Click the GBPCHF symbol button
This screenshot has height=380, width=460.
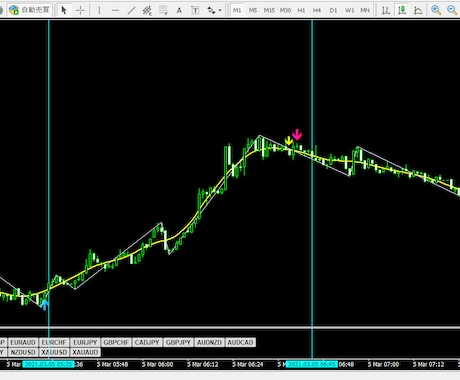point(116,342)
